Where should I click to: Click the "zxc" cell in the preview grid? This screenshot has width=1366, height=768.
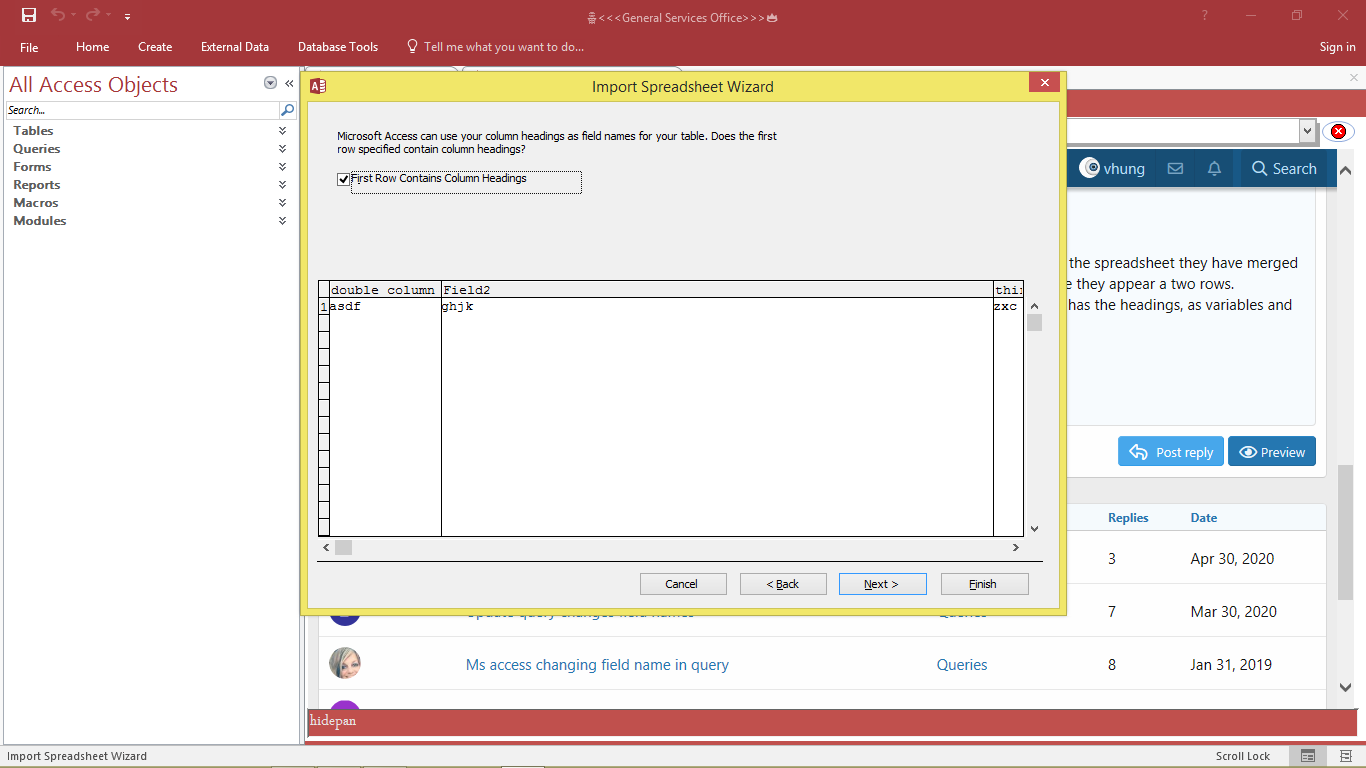click(1008, 306)
